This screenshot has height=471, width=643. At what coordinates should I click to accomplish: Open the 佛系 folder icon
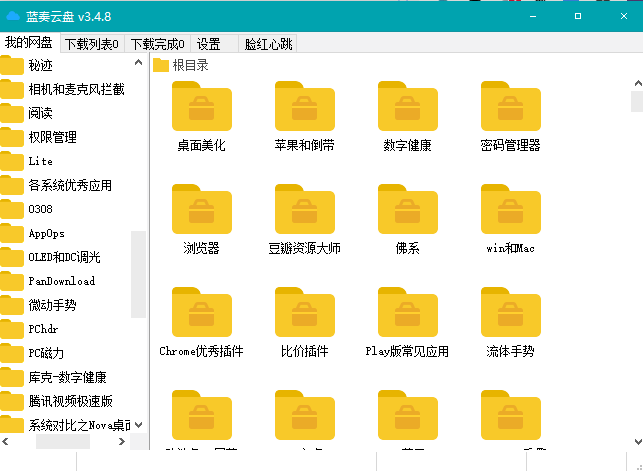pyautogui.click(x=408, y=209)
